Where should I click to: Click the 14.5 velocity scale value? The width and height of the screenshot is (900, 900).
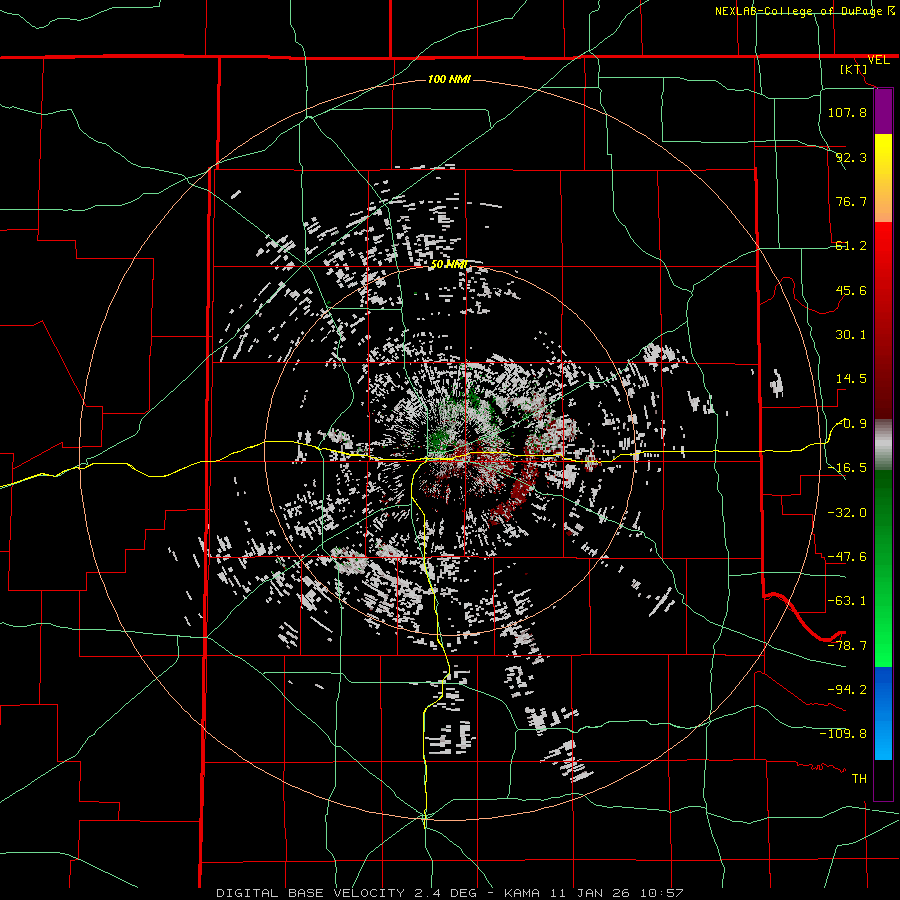(851, 379)
